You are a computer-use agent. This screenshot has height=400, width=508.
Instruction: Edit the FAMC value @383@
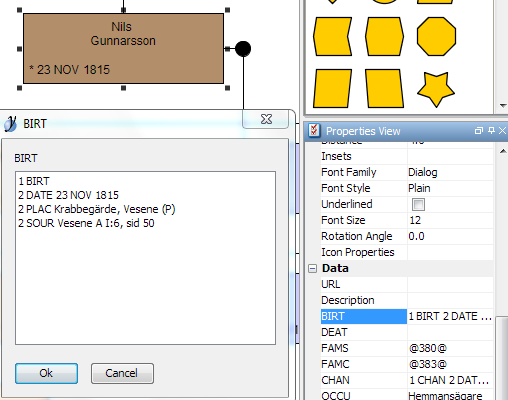pyautogui.click(x=450, y=364)
